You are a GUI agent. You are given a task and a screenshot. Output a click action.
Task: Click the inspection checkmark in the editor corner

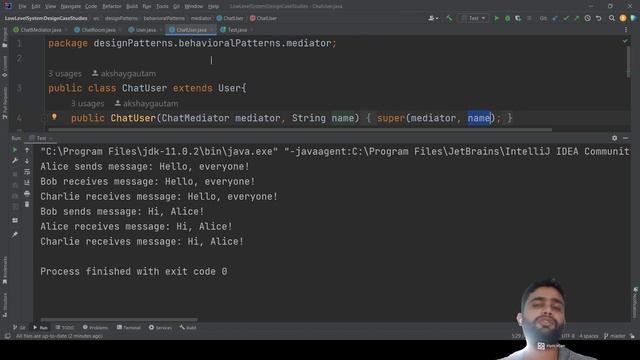click(x=625, y=41)
